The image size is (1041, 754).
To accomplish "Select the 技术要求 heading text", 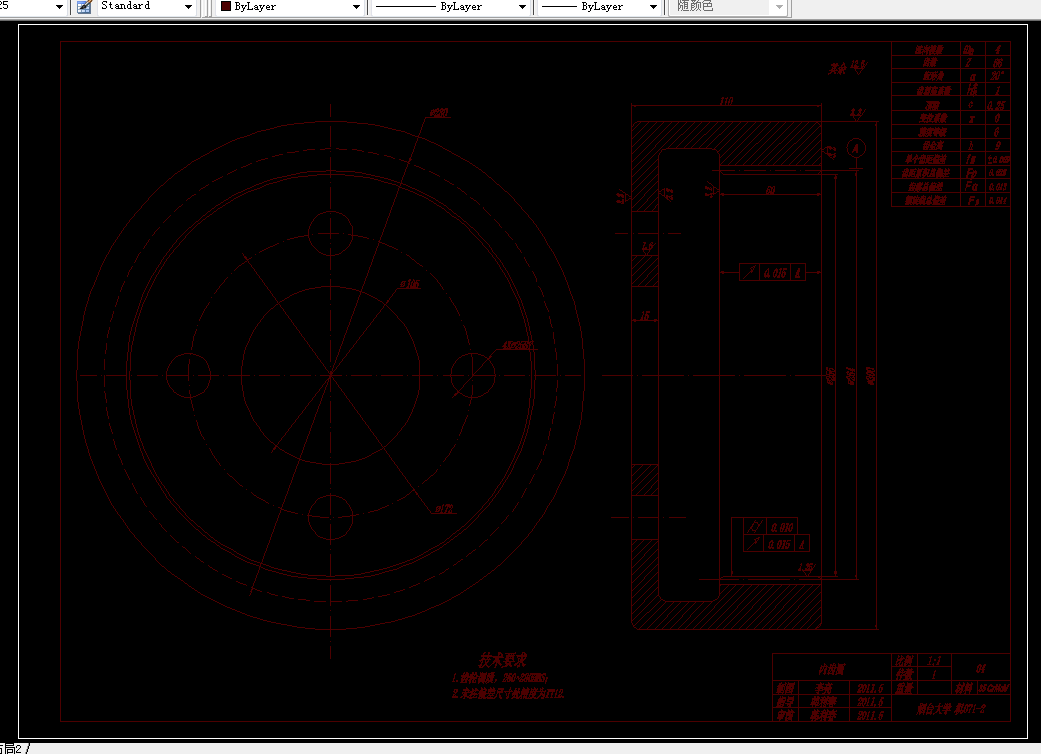I will click(503, 660).
